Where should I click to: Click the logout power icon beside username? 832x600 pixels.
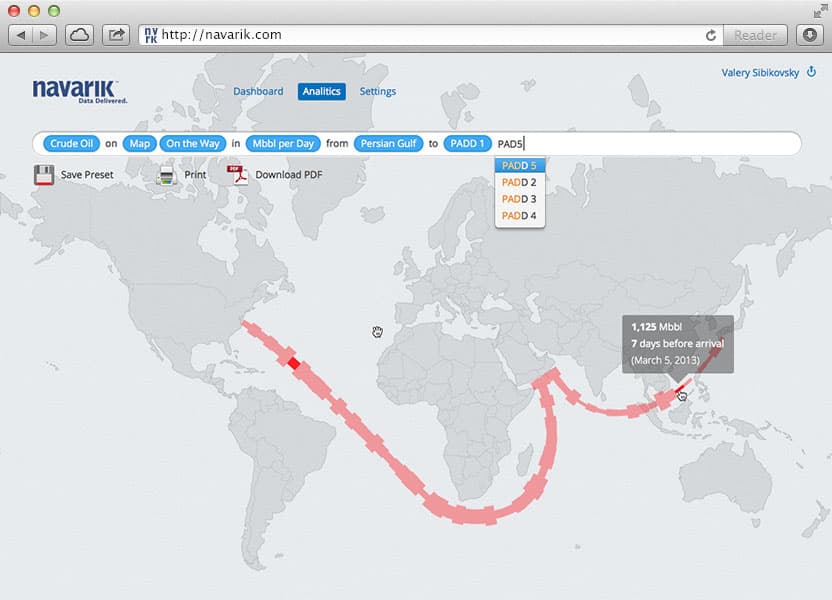(x=811, y=72)
